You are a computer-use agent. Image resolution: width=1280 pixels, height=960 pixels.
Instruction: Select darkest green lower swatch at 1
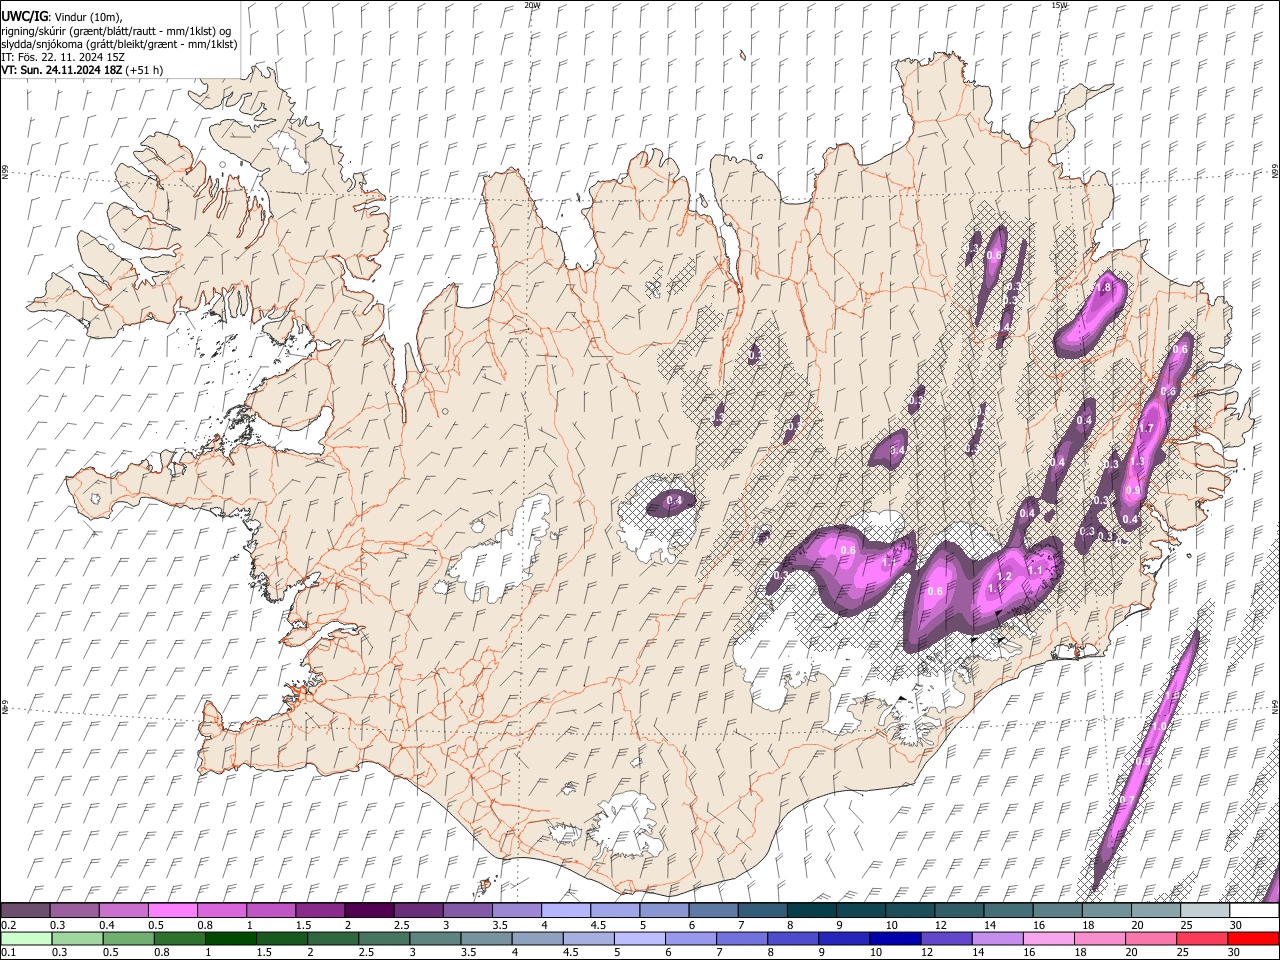pyautogui.click(x=230, y=939)
